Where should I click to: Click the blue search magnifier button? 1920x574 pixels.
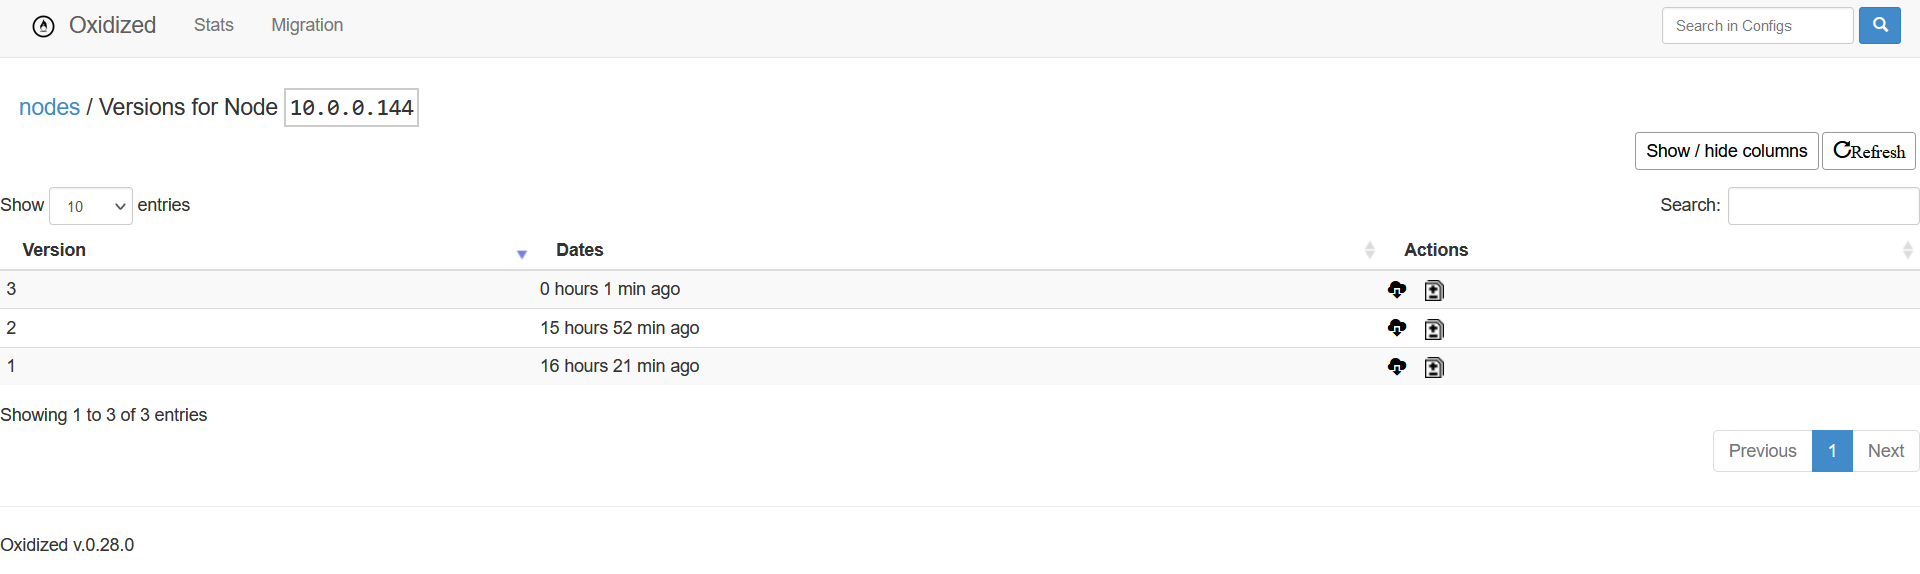click(x=1879, y=26)
